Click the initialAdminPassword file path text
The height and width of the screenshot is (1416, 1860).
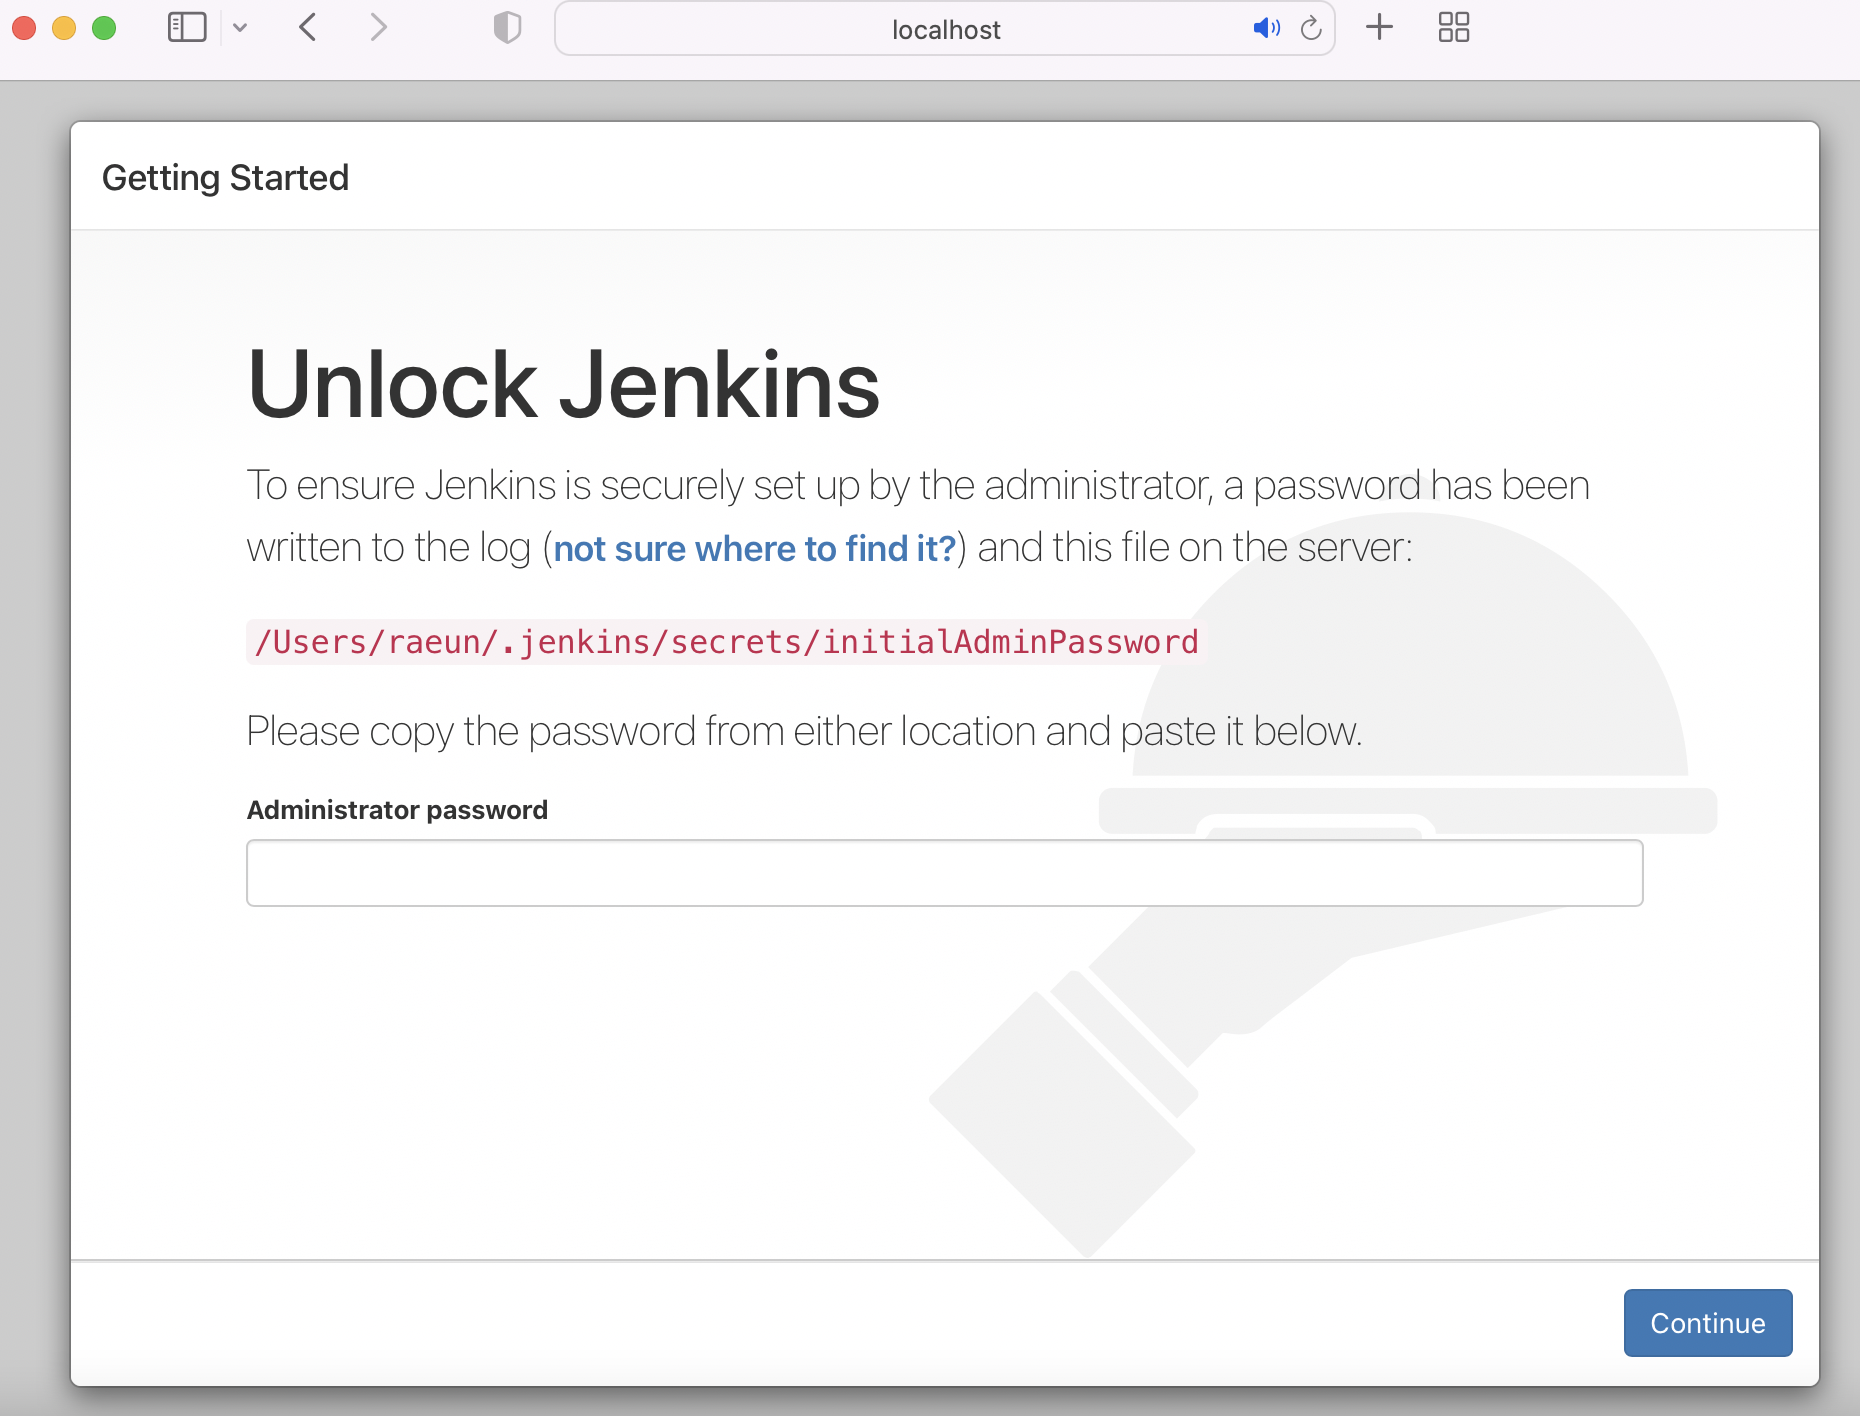[726, 641]
